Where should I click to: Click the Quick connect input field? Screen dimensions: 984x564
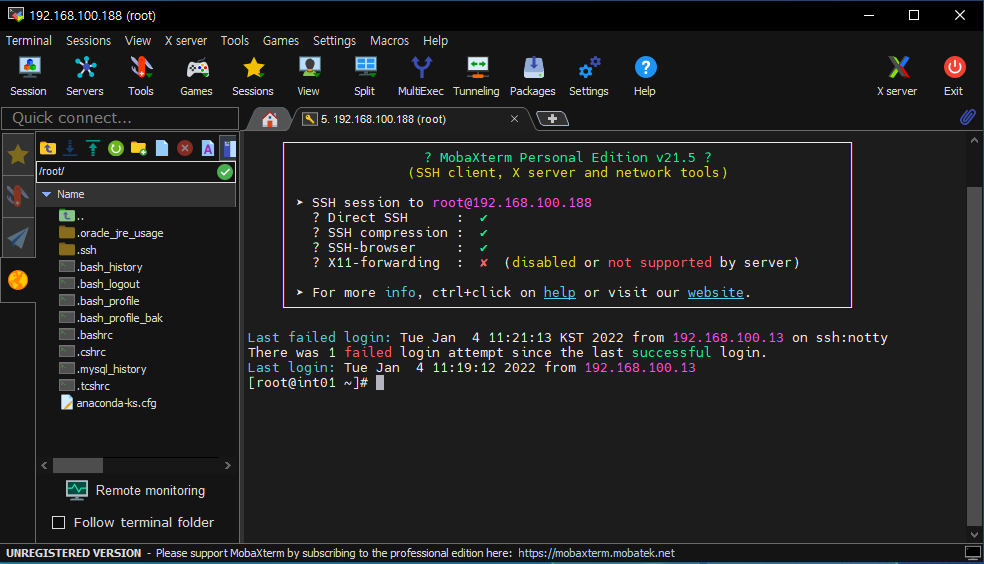pyautogui.click(x=120, y=118)
